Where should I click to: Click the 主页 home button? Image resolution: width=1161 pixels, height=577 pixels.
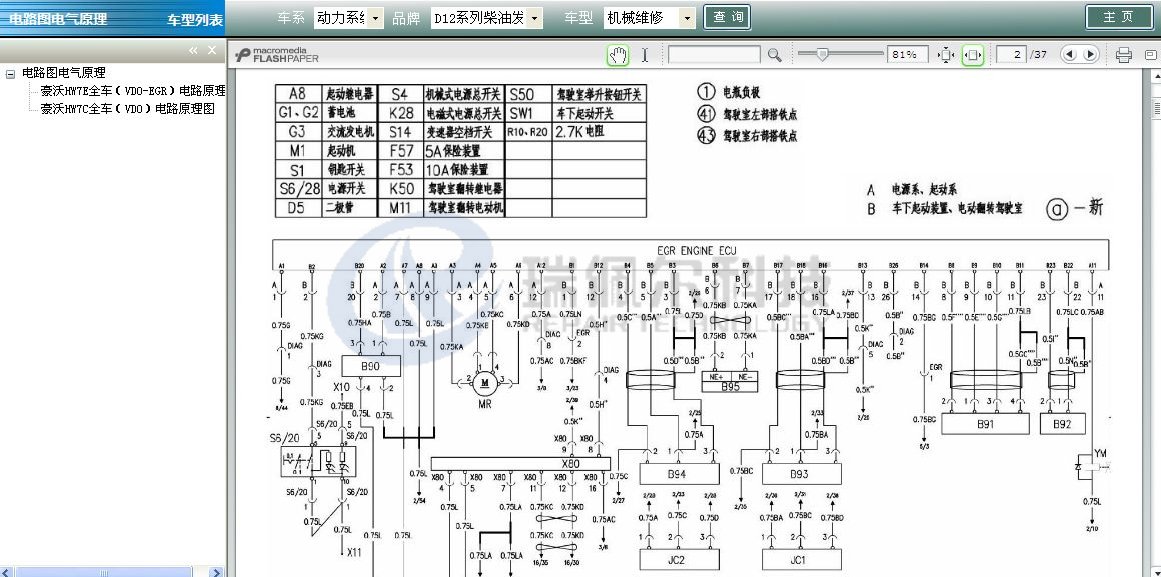[x=1118, y=17]
